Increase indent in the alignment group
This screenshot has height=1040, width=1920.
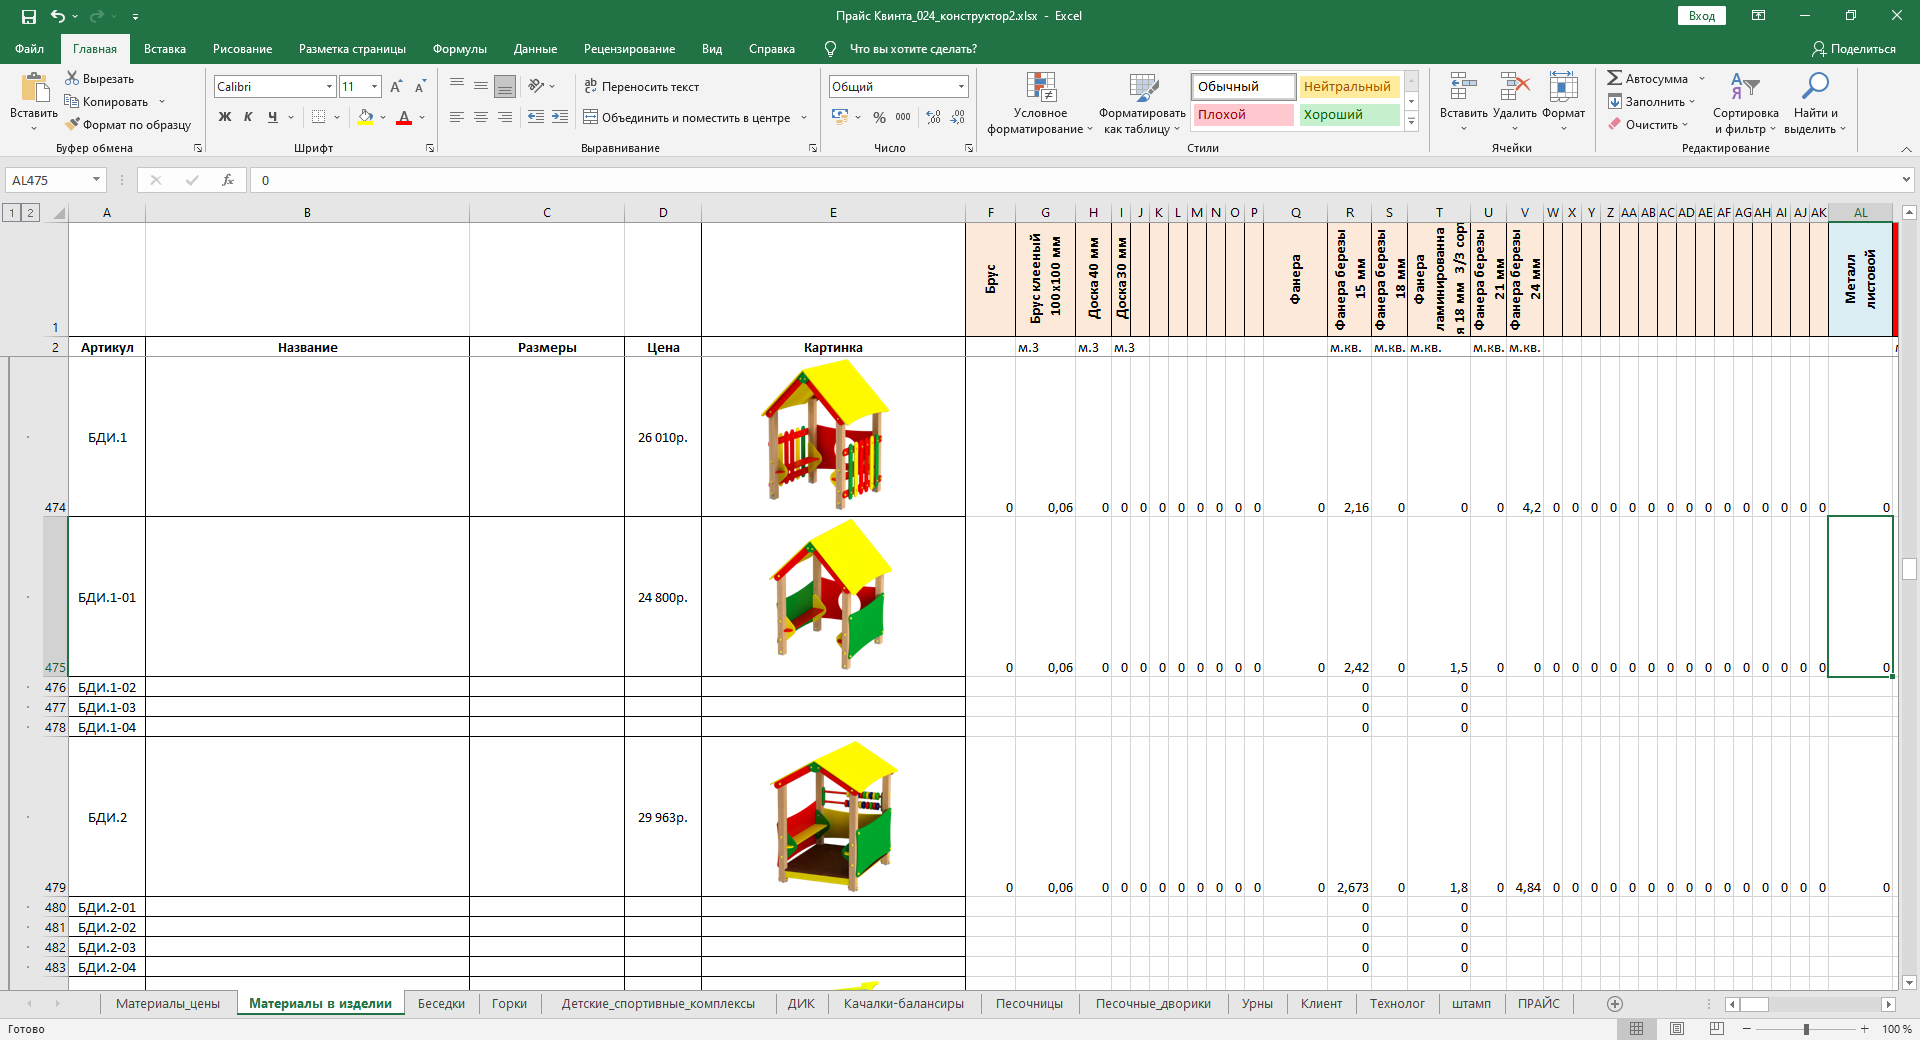[x=560, y=117]
